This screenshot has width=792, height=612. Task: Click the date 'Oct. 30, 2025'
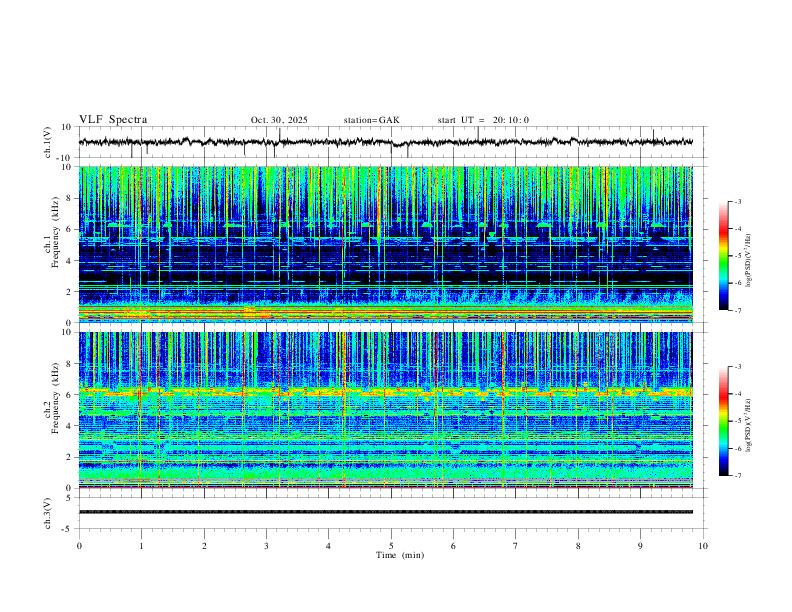pos(279,120)
